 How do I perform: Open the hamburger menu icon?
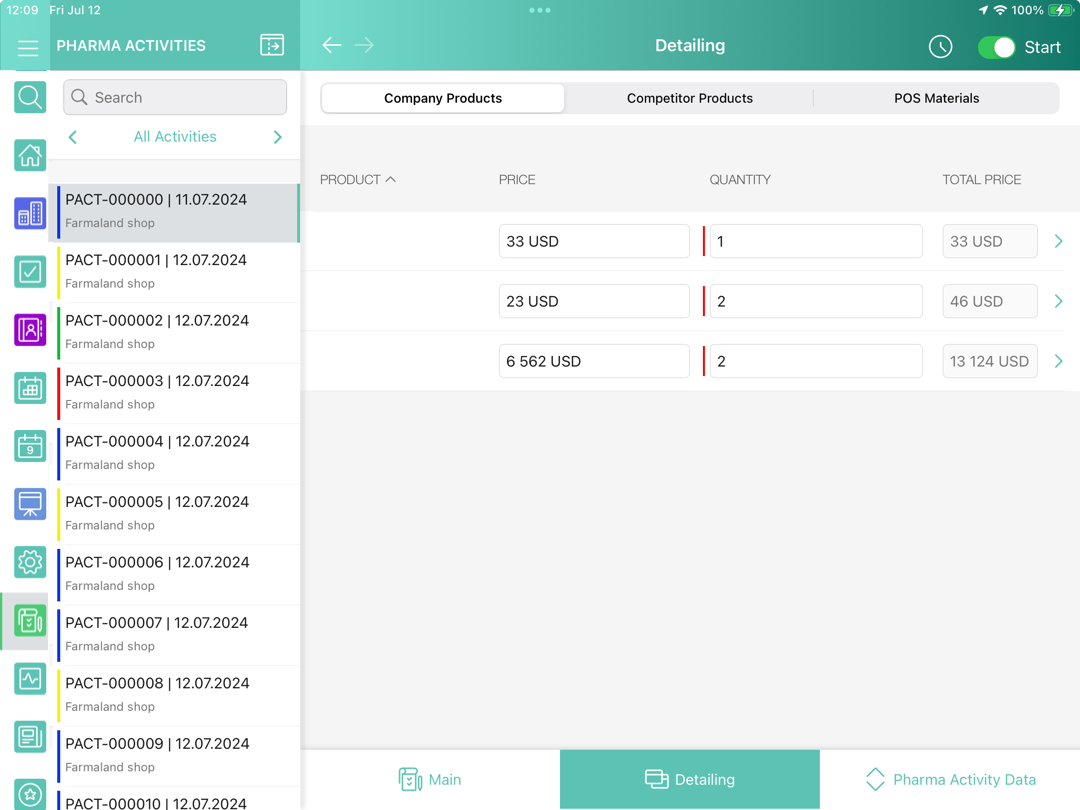coord(28,47)
